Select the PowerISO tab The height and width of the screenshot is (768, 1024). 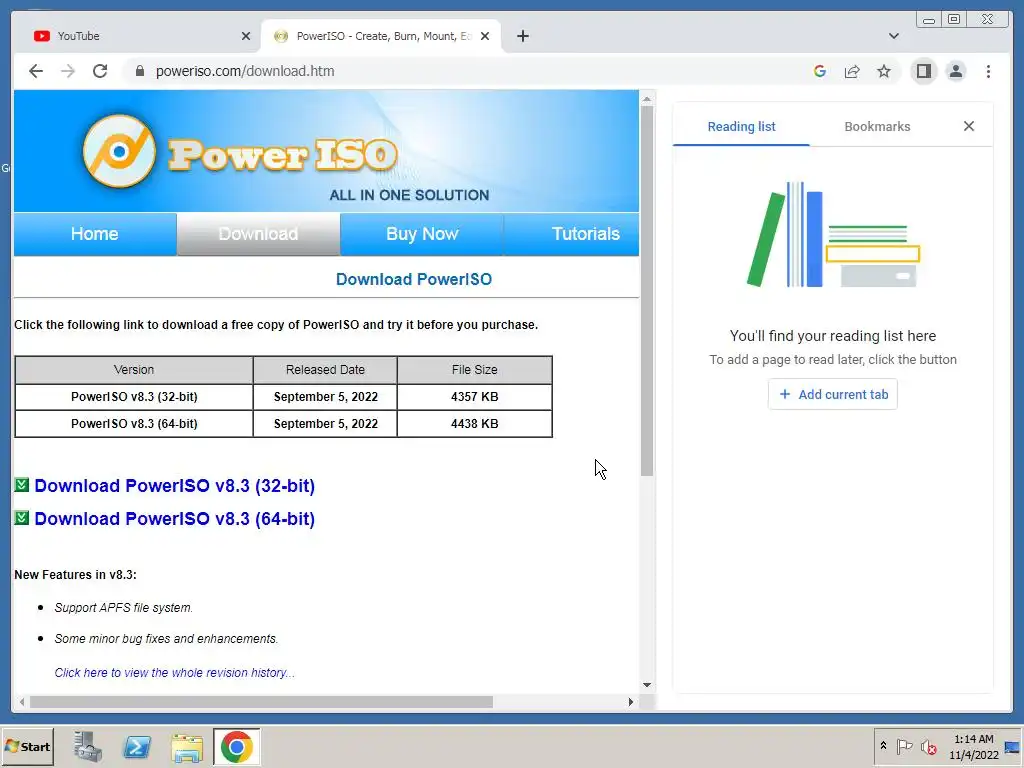tap(381, 36)
